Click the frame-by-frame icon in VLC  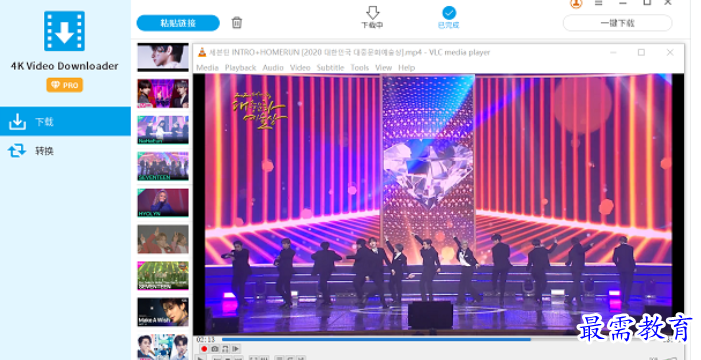(x=236, y=349)
